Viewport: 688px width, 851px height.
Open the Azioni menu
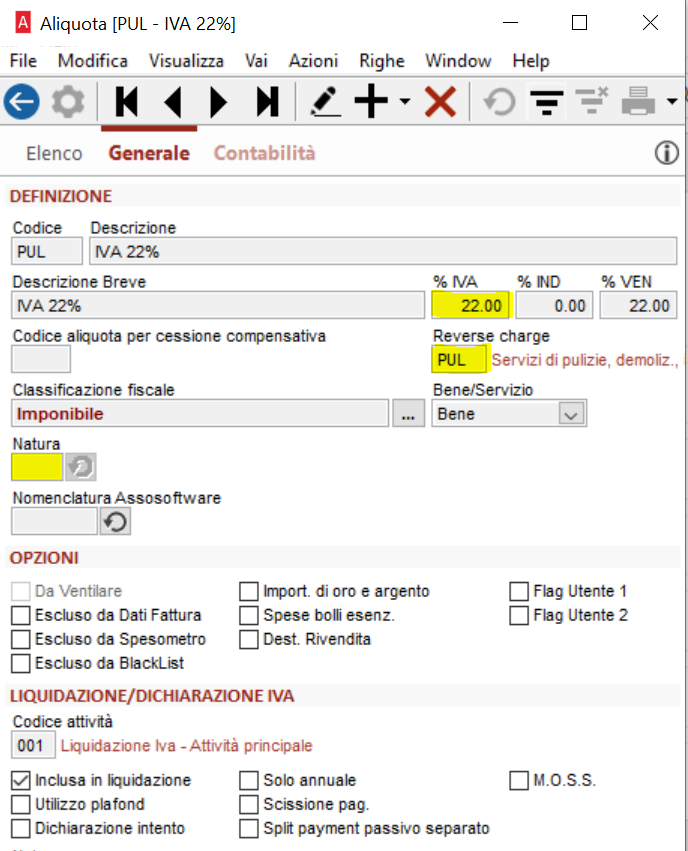tap(313, 61)
